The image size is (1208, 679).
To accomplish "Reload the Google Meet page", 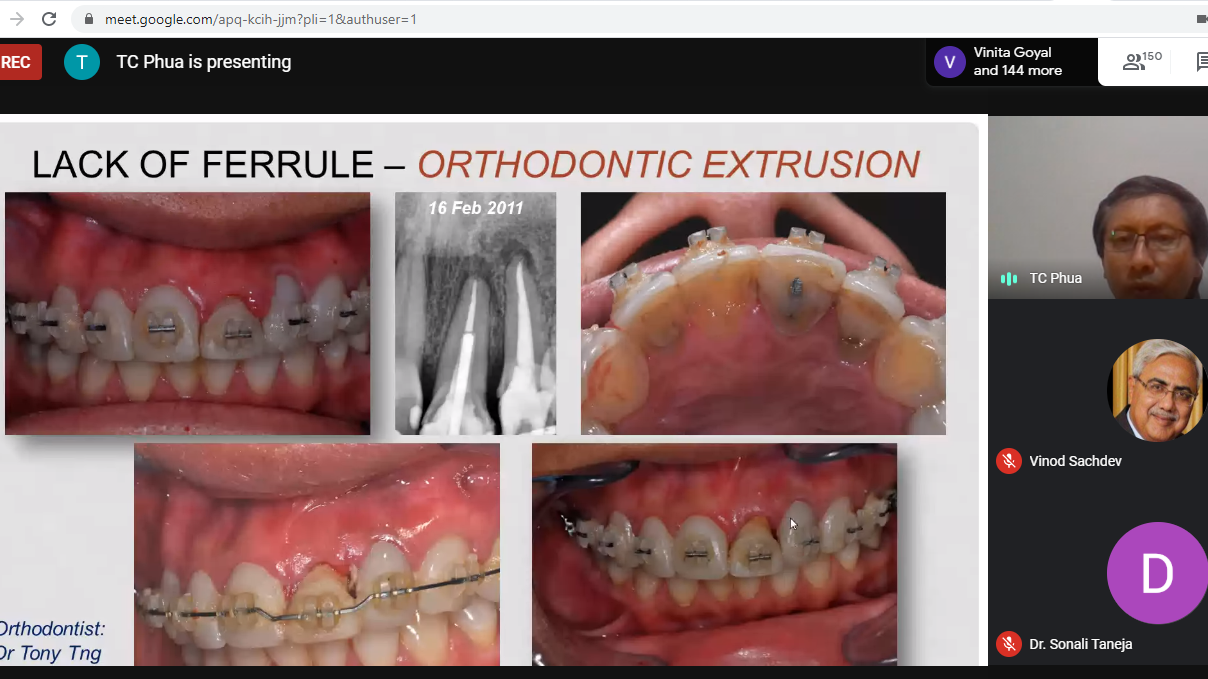I will (x=49, y=19).
